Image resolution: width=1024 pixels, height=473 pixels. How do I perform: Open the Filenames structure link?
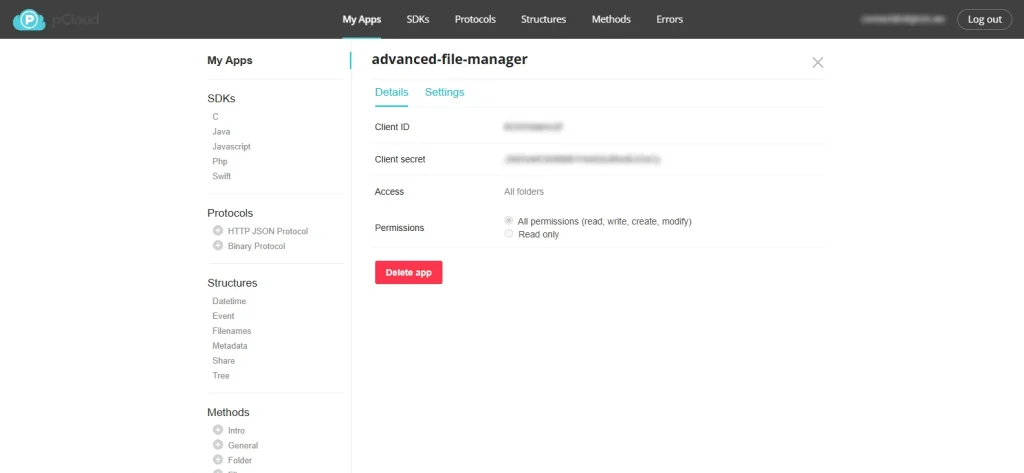tap(232, 331)
